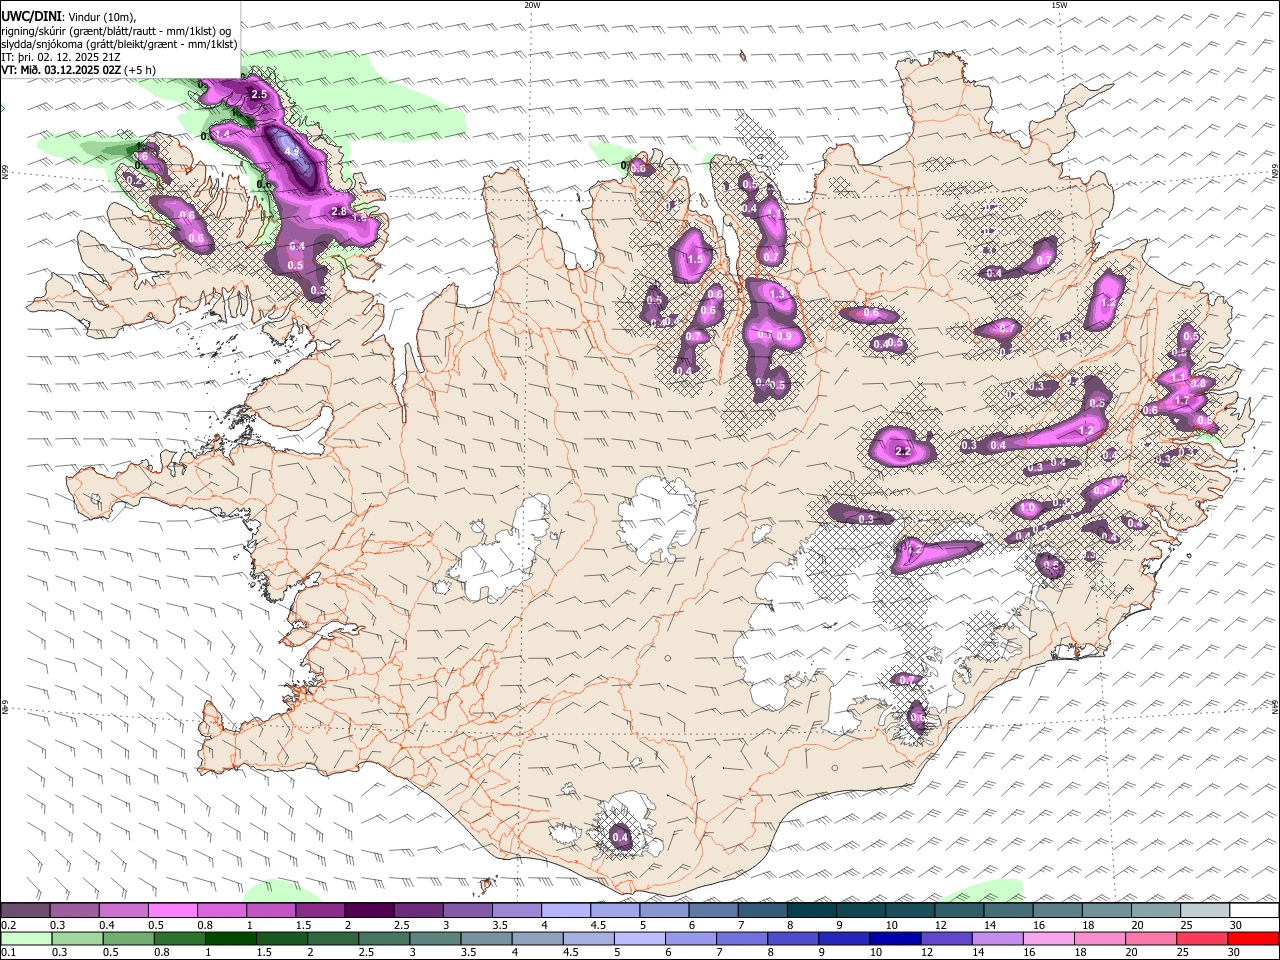Pick upper legend swatch labeled 16

tap(1058, 910)
